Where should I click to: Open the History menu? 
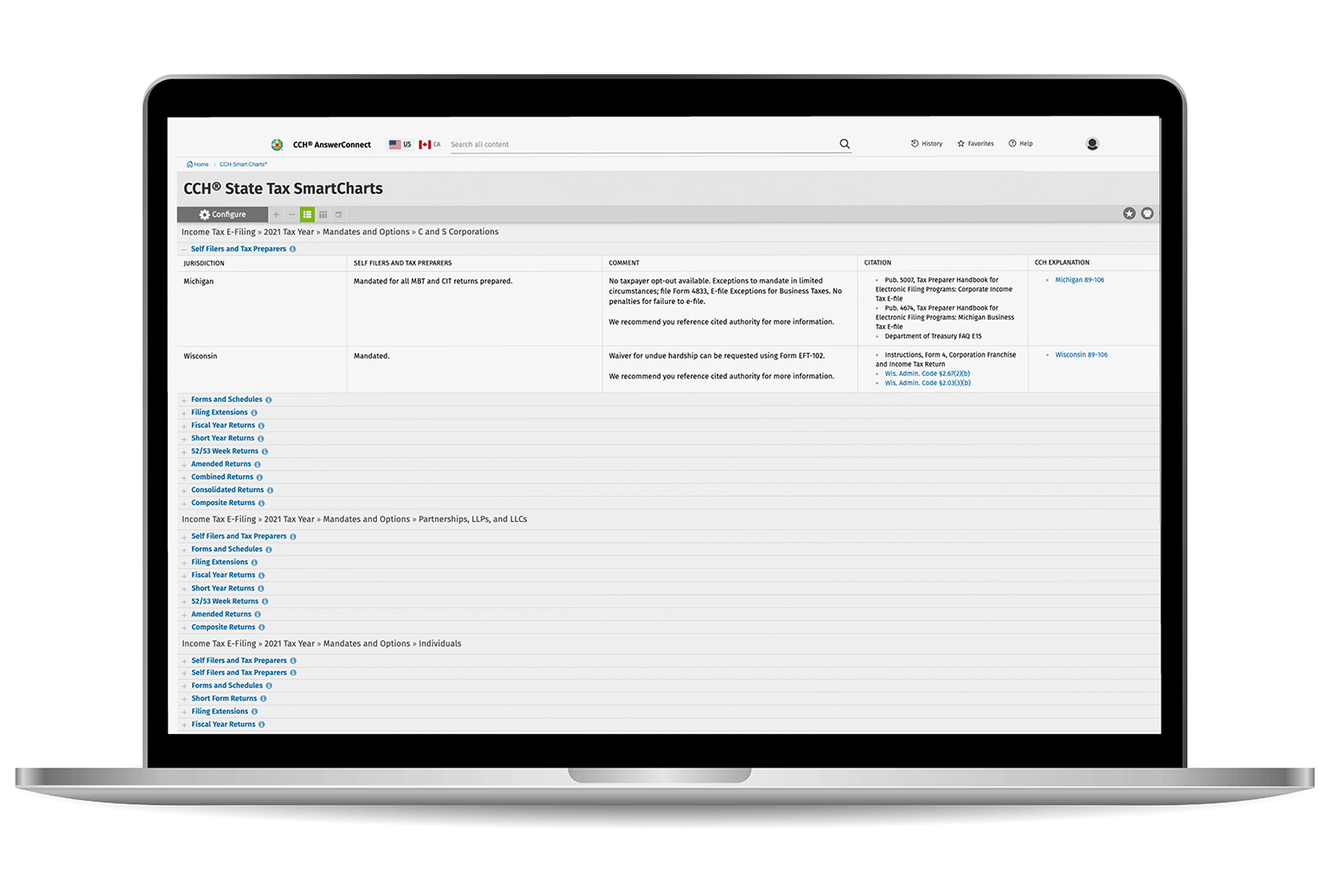point(926,144)
